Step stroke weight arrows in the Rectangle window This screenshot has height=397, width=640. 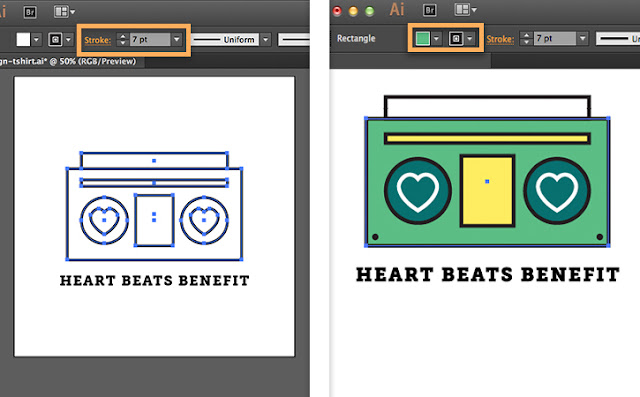pyautogui.click(x=526, y=39)
